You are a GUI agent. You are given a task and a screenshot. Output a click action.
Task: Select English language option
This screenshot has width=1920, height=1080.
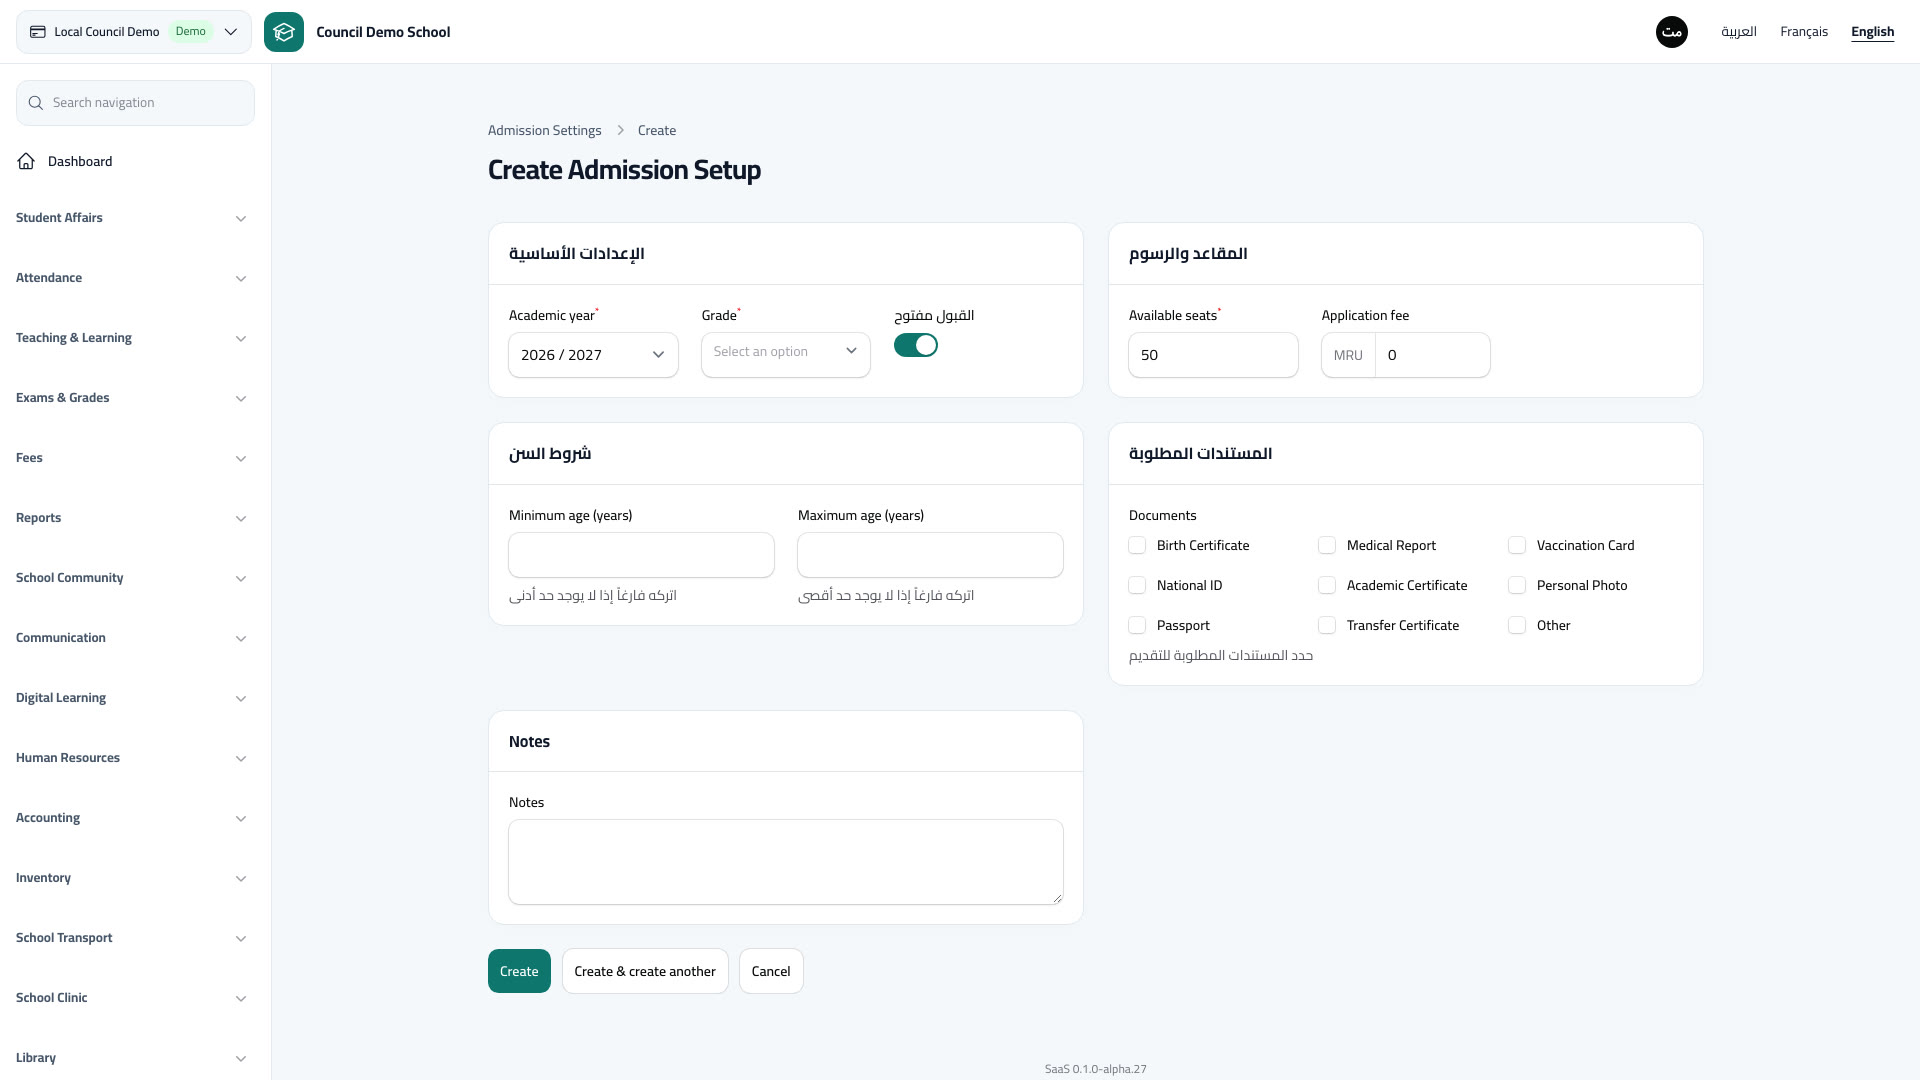[x=1872, y=32]
